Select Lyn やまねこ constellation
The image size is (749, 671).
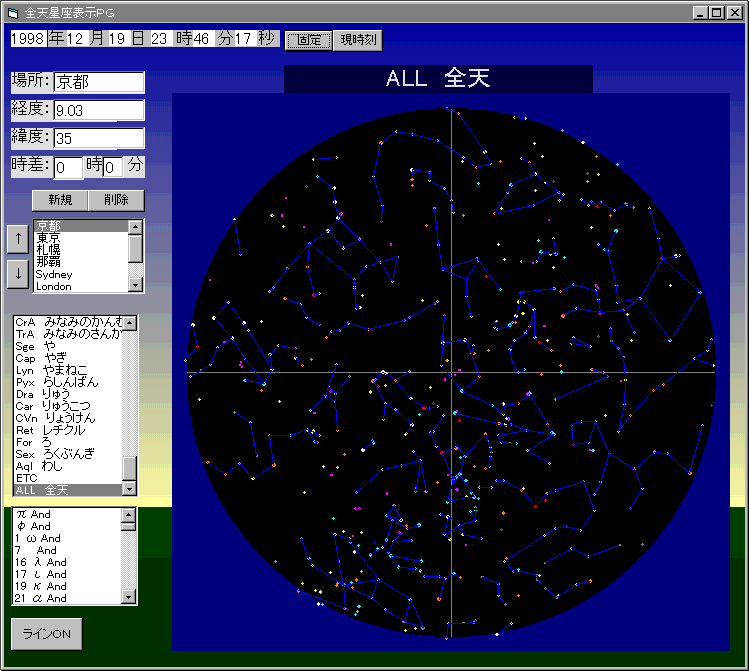point(68,370)
